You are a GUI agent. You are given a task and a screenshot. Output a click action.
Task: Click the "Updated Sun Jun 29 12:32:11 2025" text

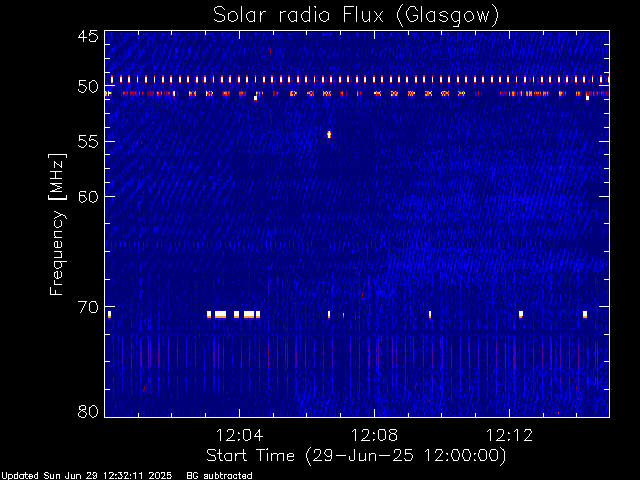pos(86,476)
